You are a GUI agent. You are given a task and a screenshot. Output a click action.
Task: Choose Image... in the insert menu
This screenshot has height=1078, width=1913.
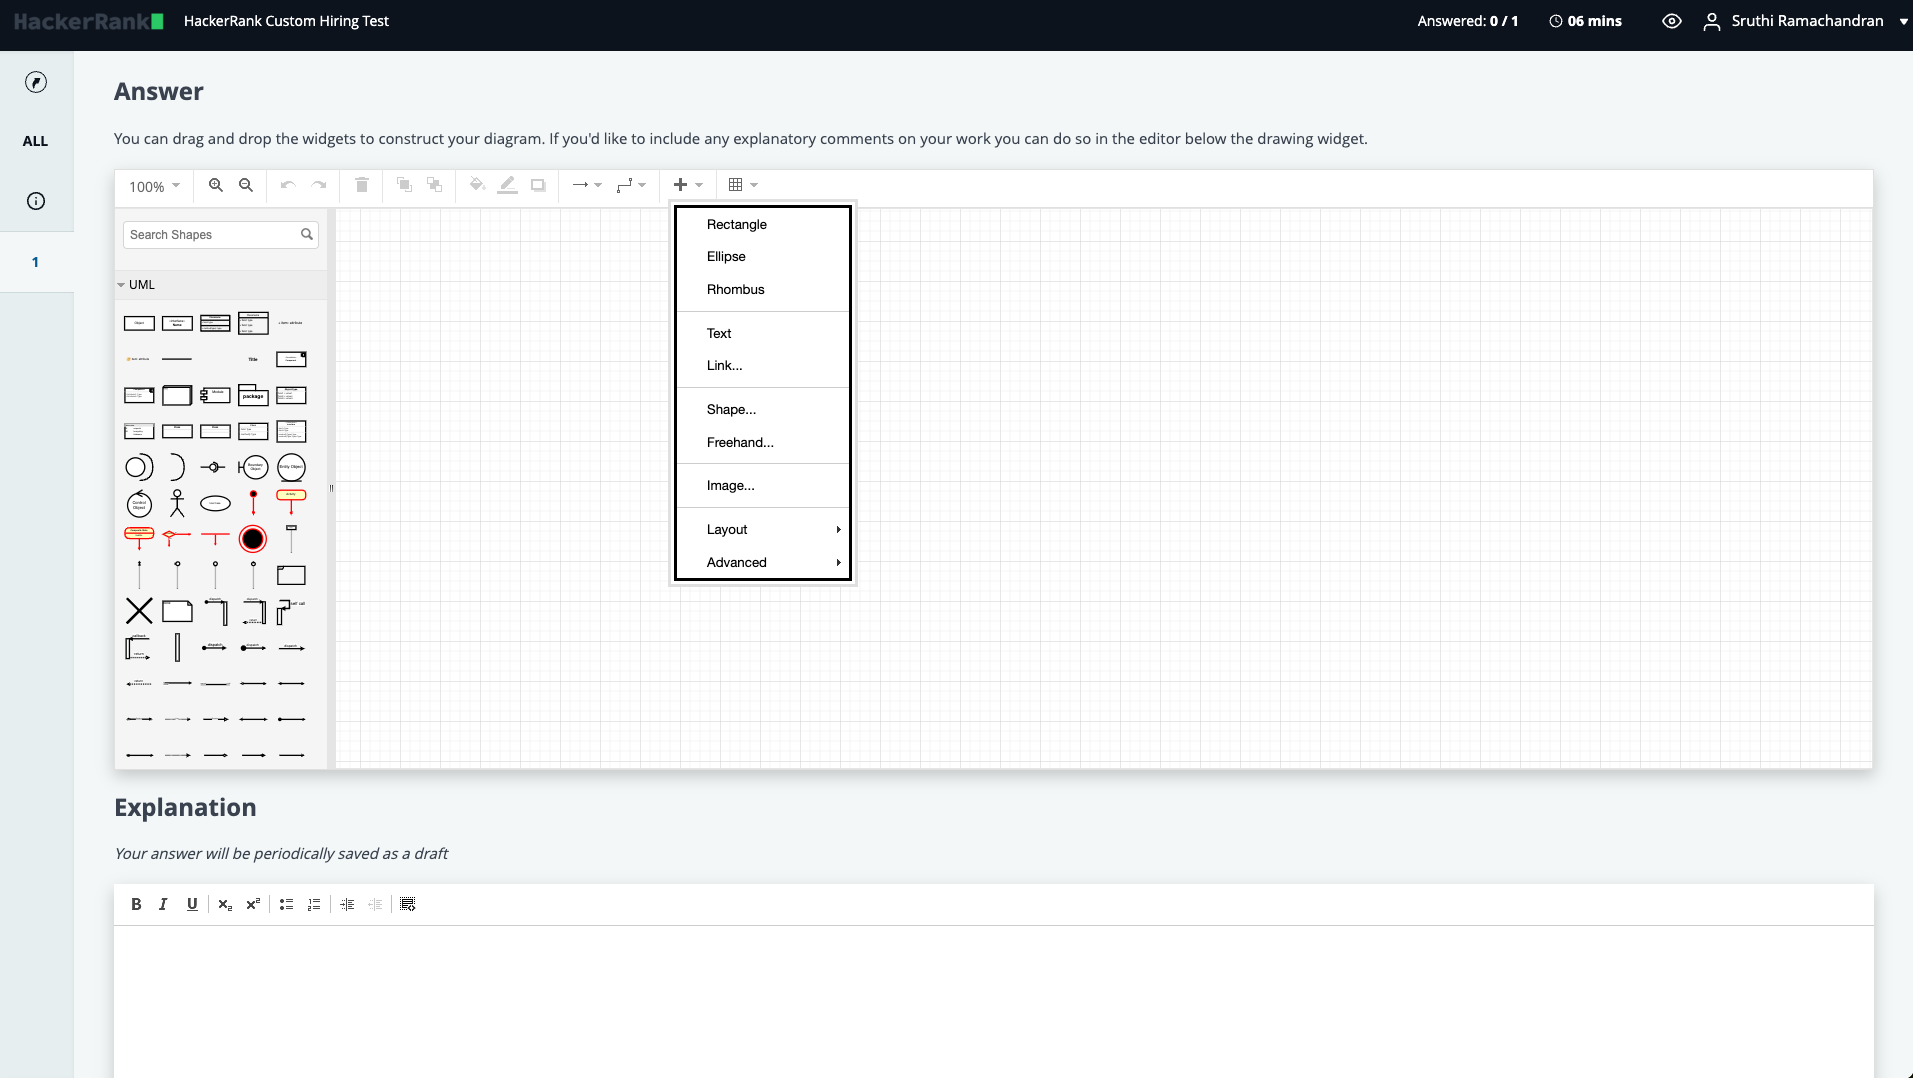pos(763,486)
